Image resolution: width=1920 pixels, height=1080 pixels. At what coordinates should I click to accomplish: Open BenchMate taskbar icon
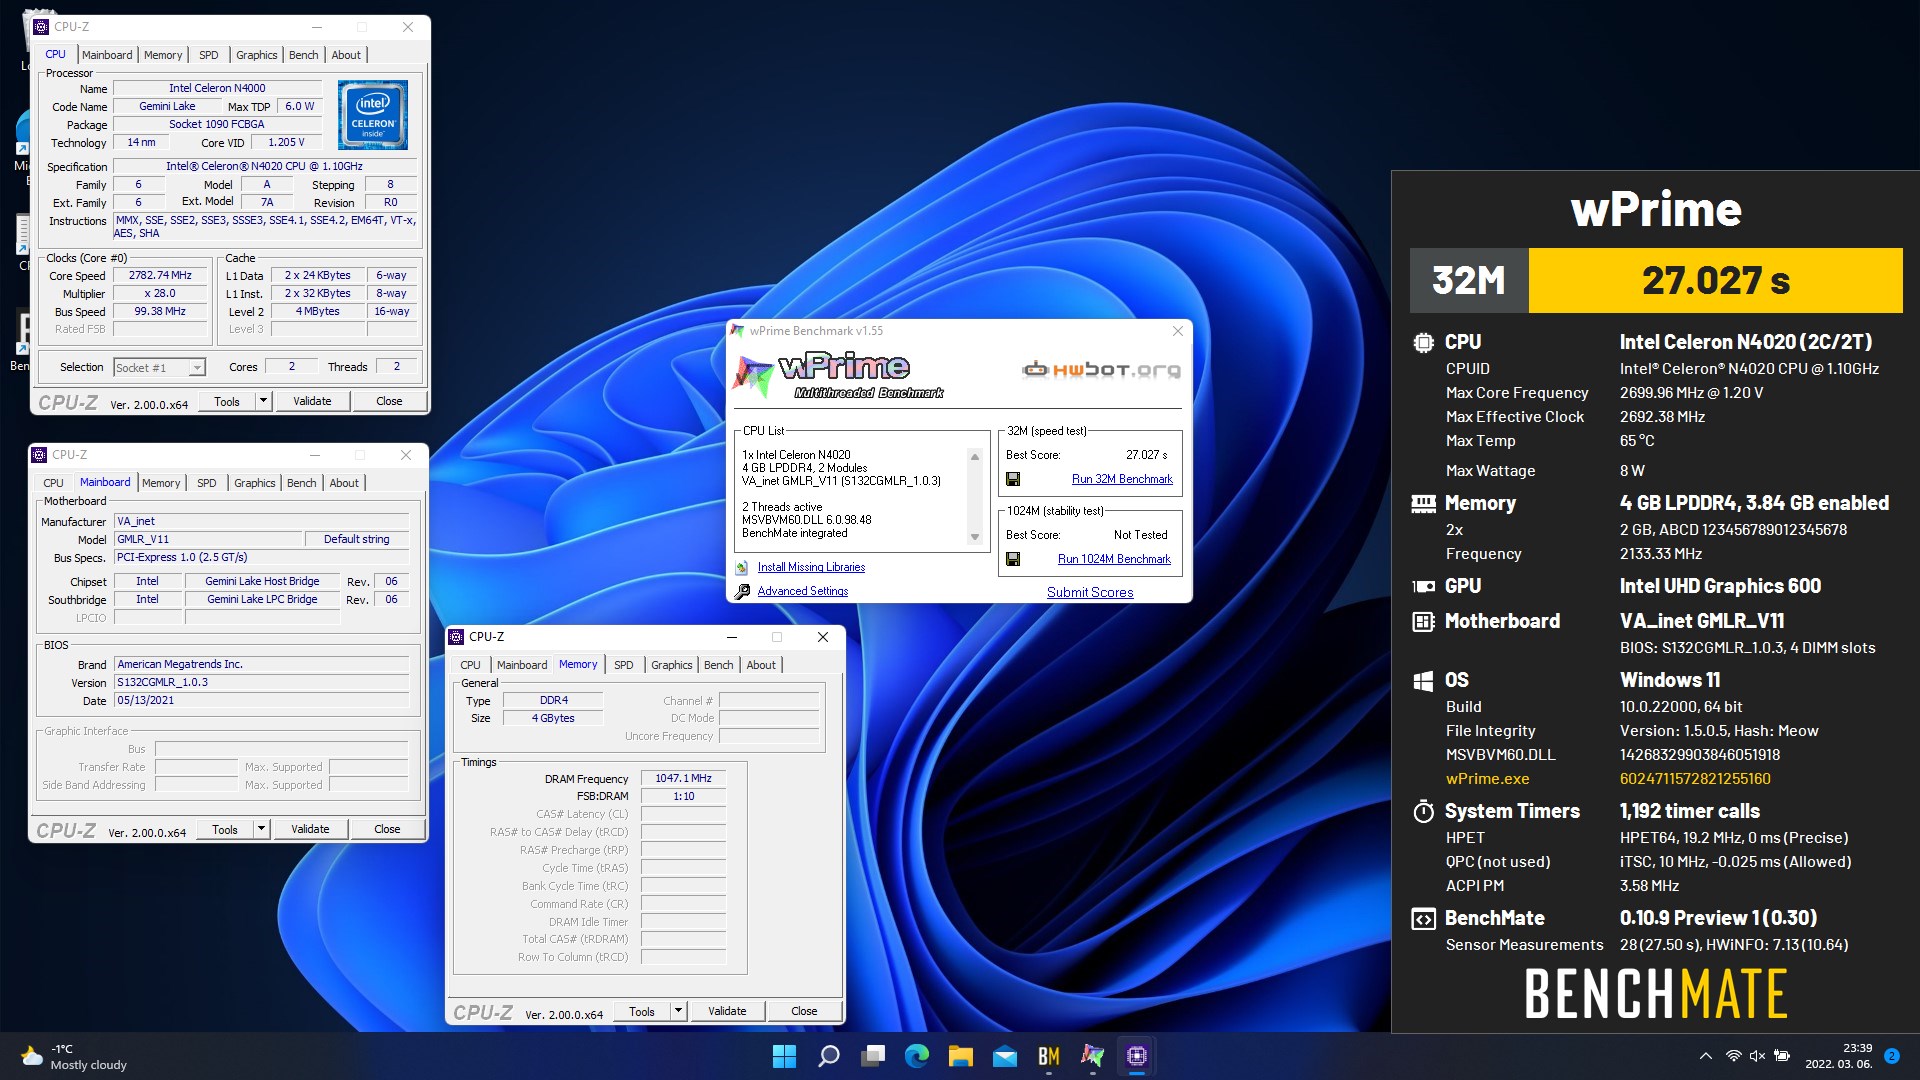tap(1049, 1056)
